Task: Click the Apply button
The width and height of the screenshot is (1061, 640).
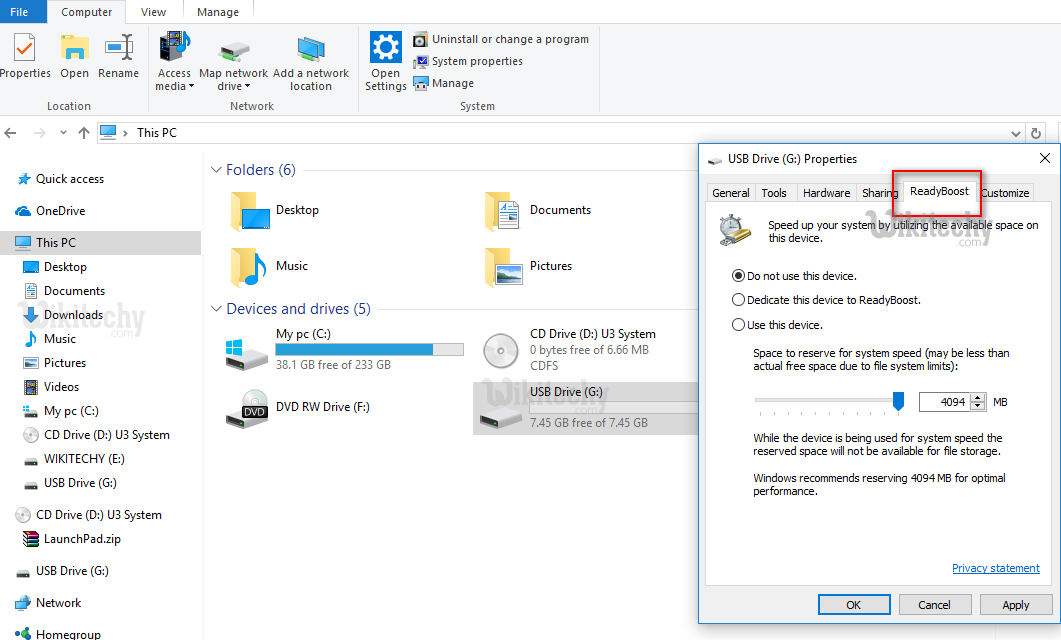Action: click(x=1015, y=605)
